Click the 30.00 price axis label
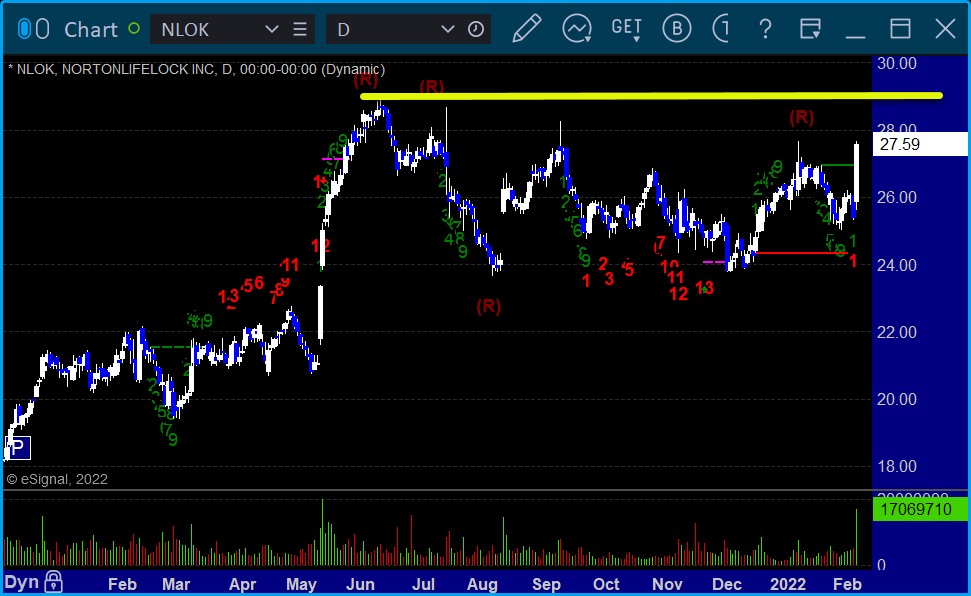 coord(897,63)
